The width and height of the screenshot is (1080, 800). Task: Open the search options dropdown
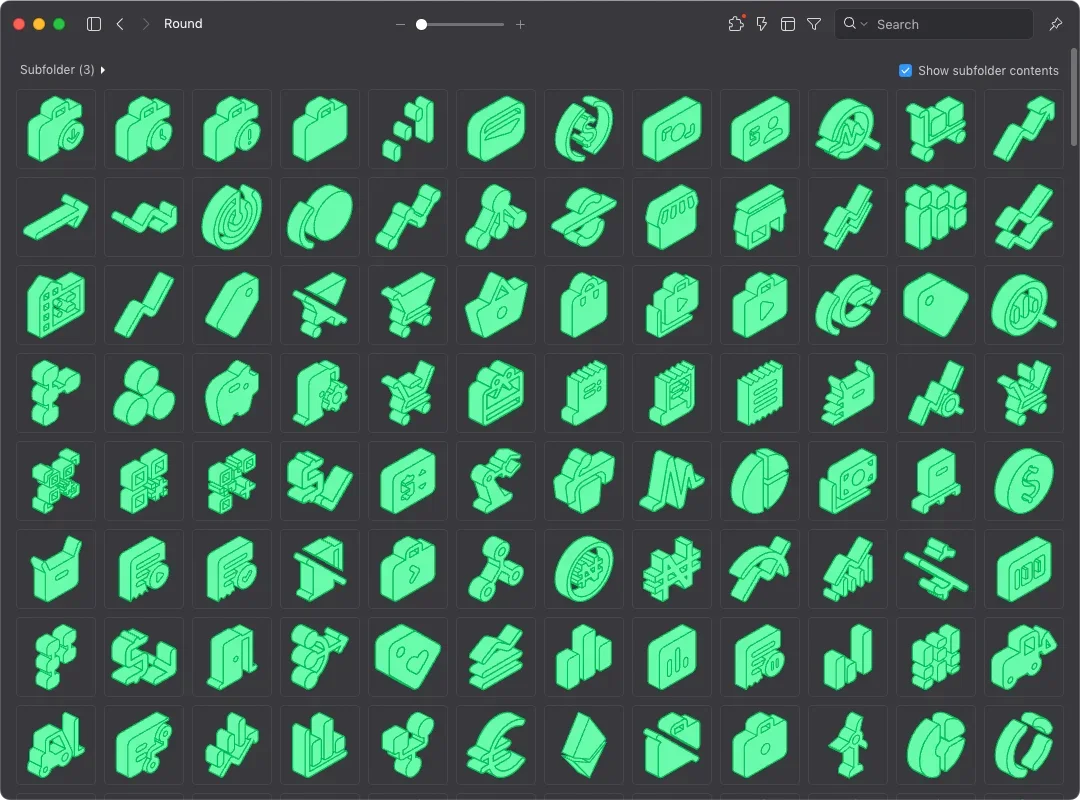855,24
